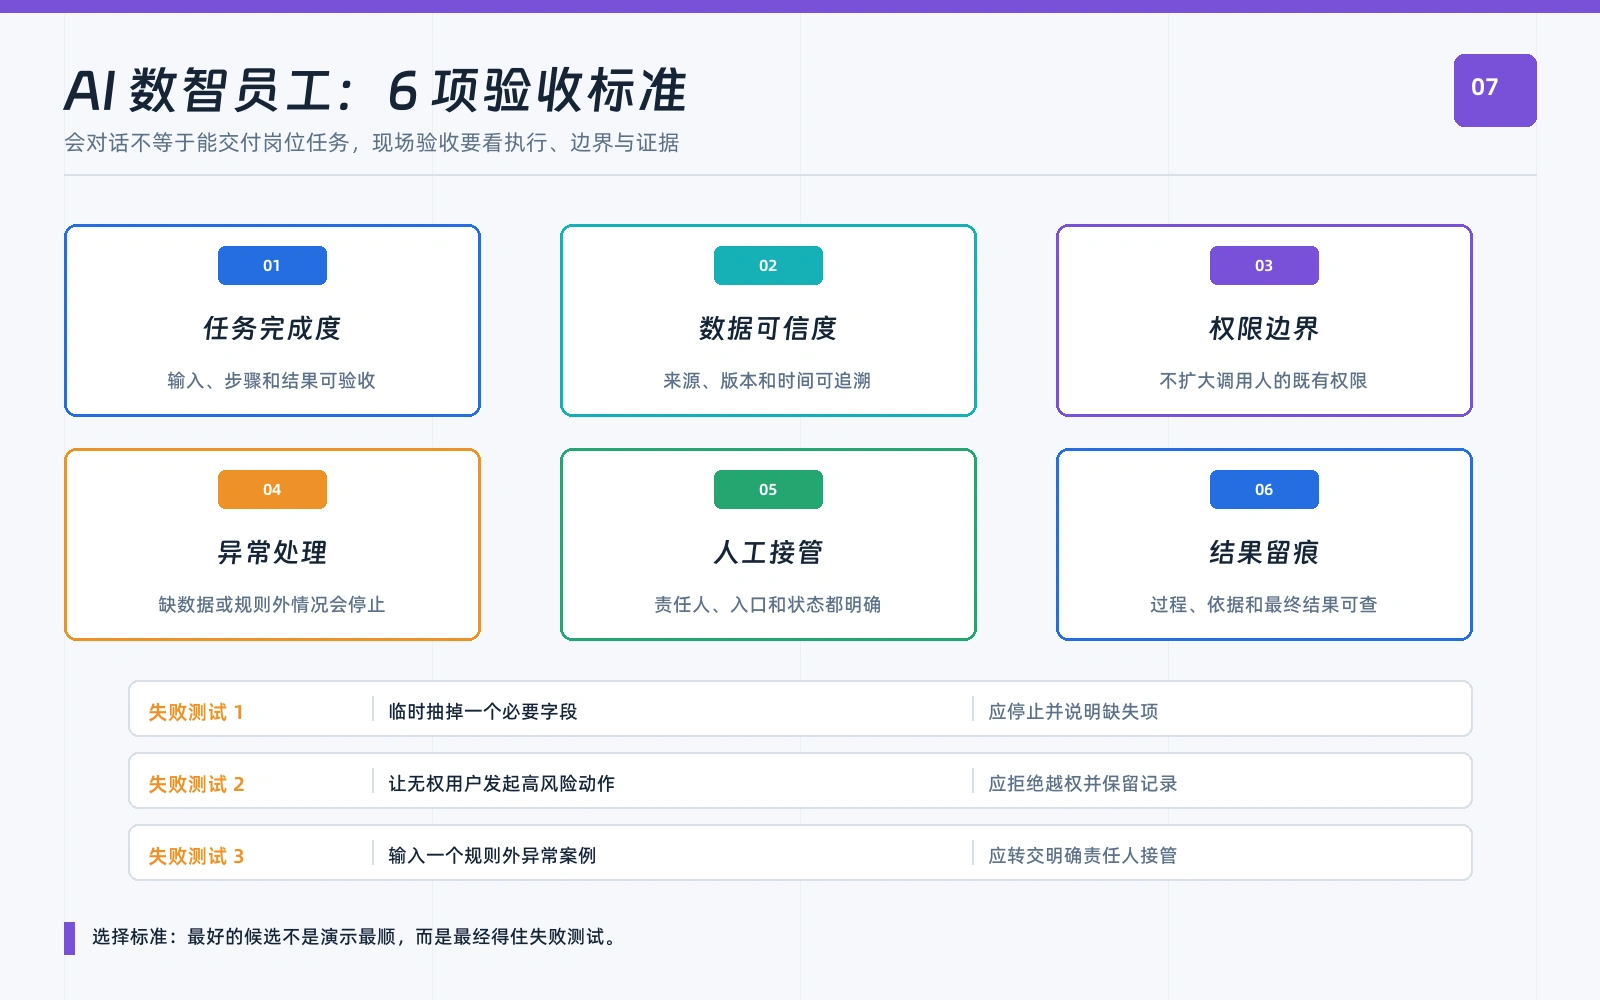Click the description 过程、依据和最终结果可查
Viewport: 1600px width, 1000px height.
pos(1264,604)
